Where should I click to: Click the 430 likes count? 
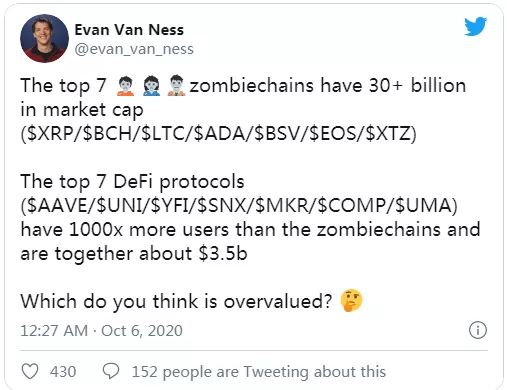(63, 372)
